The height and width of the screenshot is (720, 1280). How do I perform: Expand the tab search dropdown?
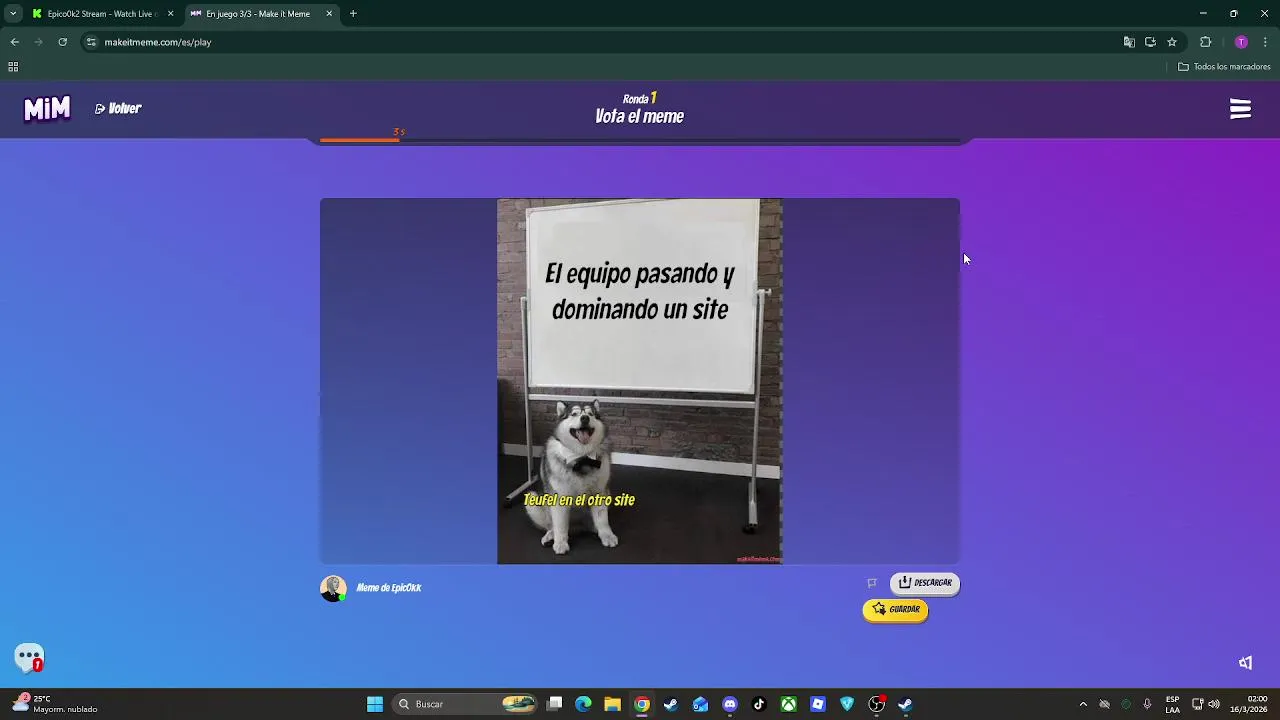coord(12,14)
